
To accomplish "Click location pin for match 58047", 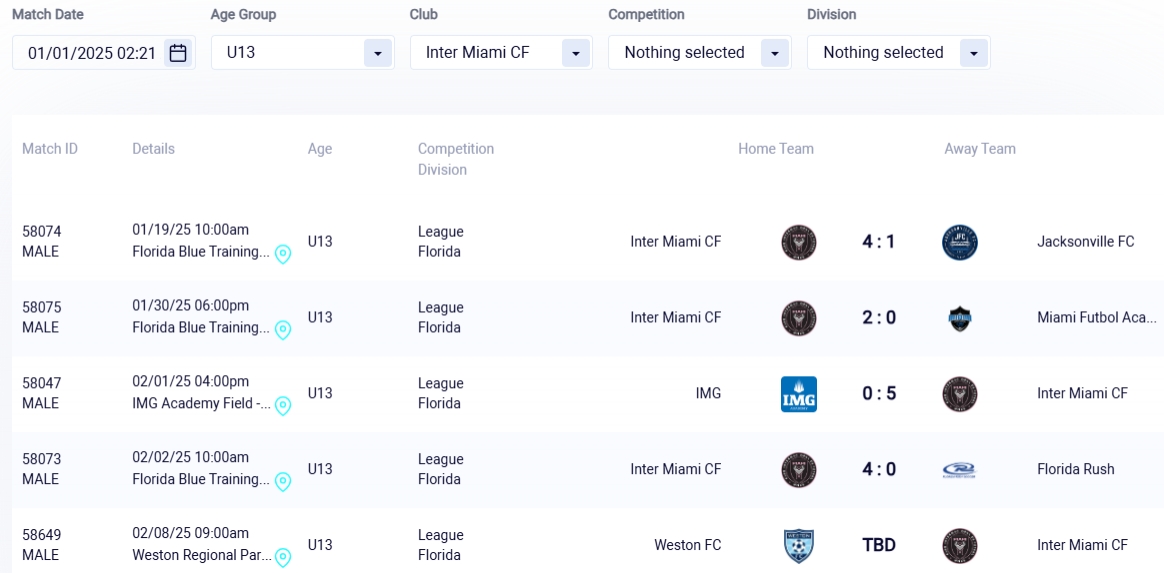I will point(283,406).
